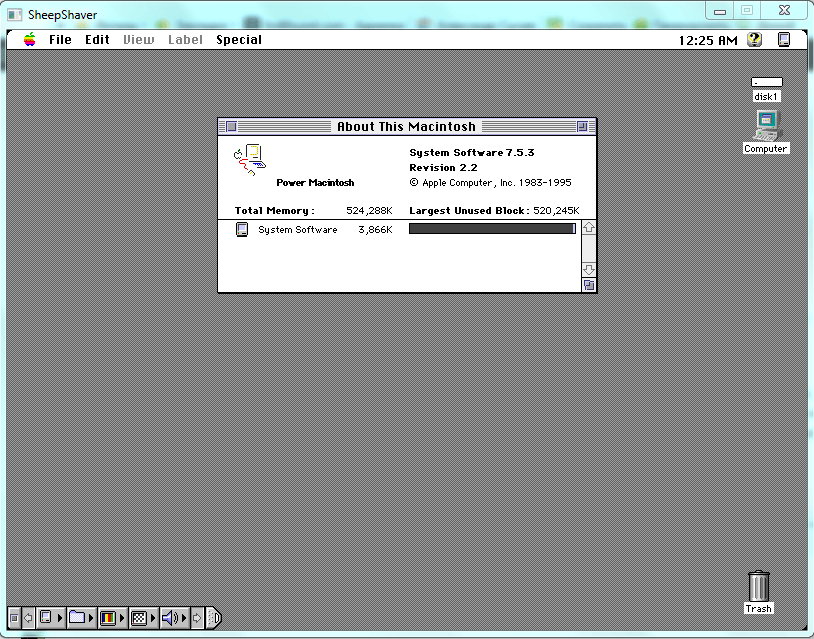The image size is (814, 639).
Task: Select the Computer desktop icon
Action: pyautogui.click(x=766, y=126)
